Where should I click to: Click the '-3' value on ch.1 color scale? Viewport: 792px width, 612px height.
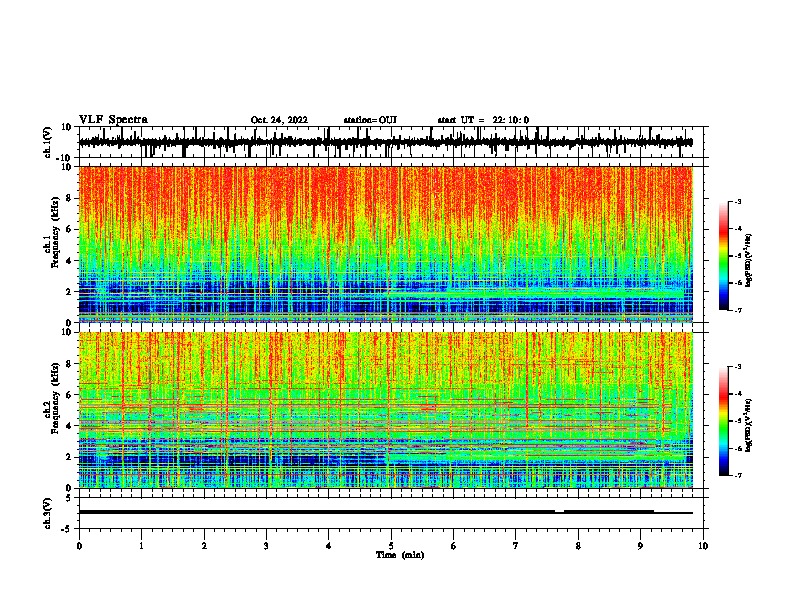point(738,202)
